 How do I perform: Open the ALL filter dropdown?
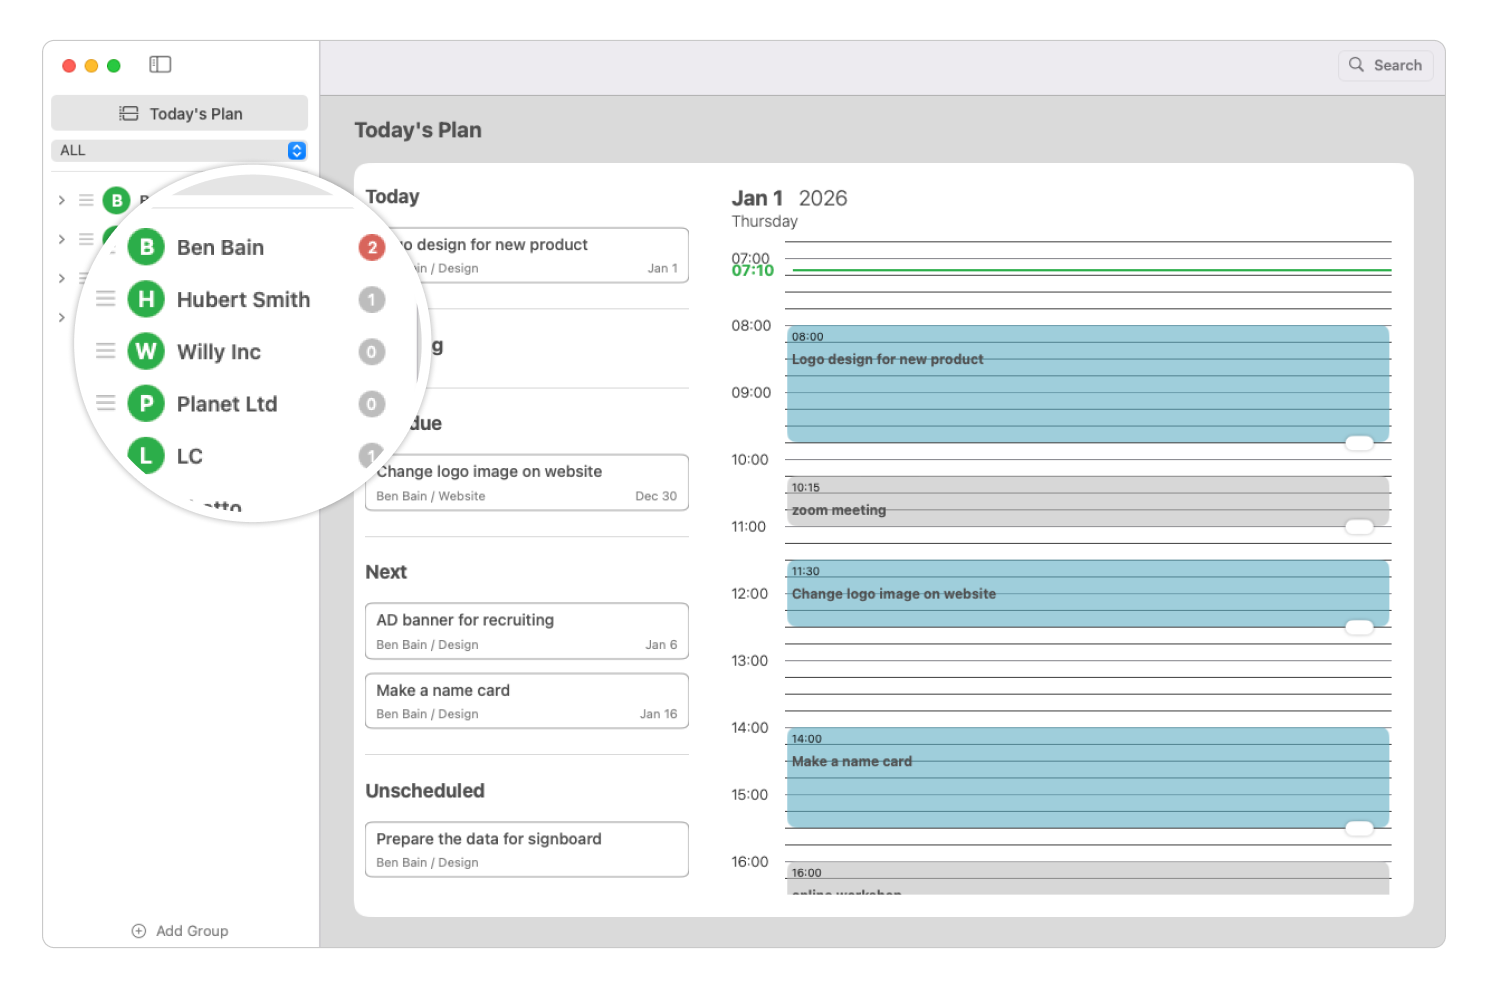[296, 151]
